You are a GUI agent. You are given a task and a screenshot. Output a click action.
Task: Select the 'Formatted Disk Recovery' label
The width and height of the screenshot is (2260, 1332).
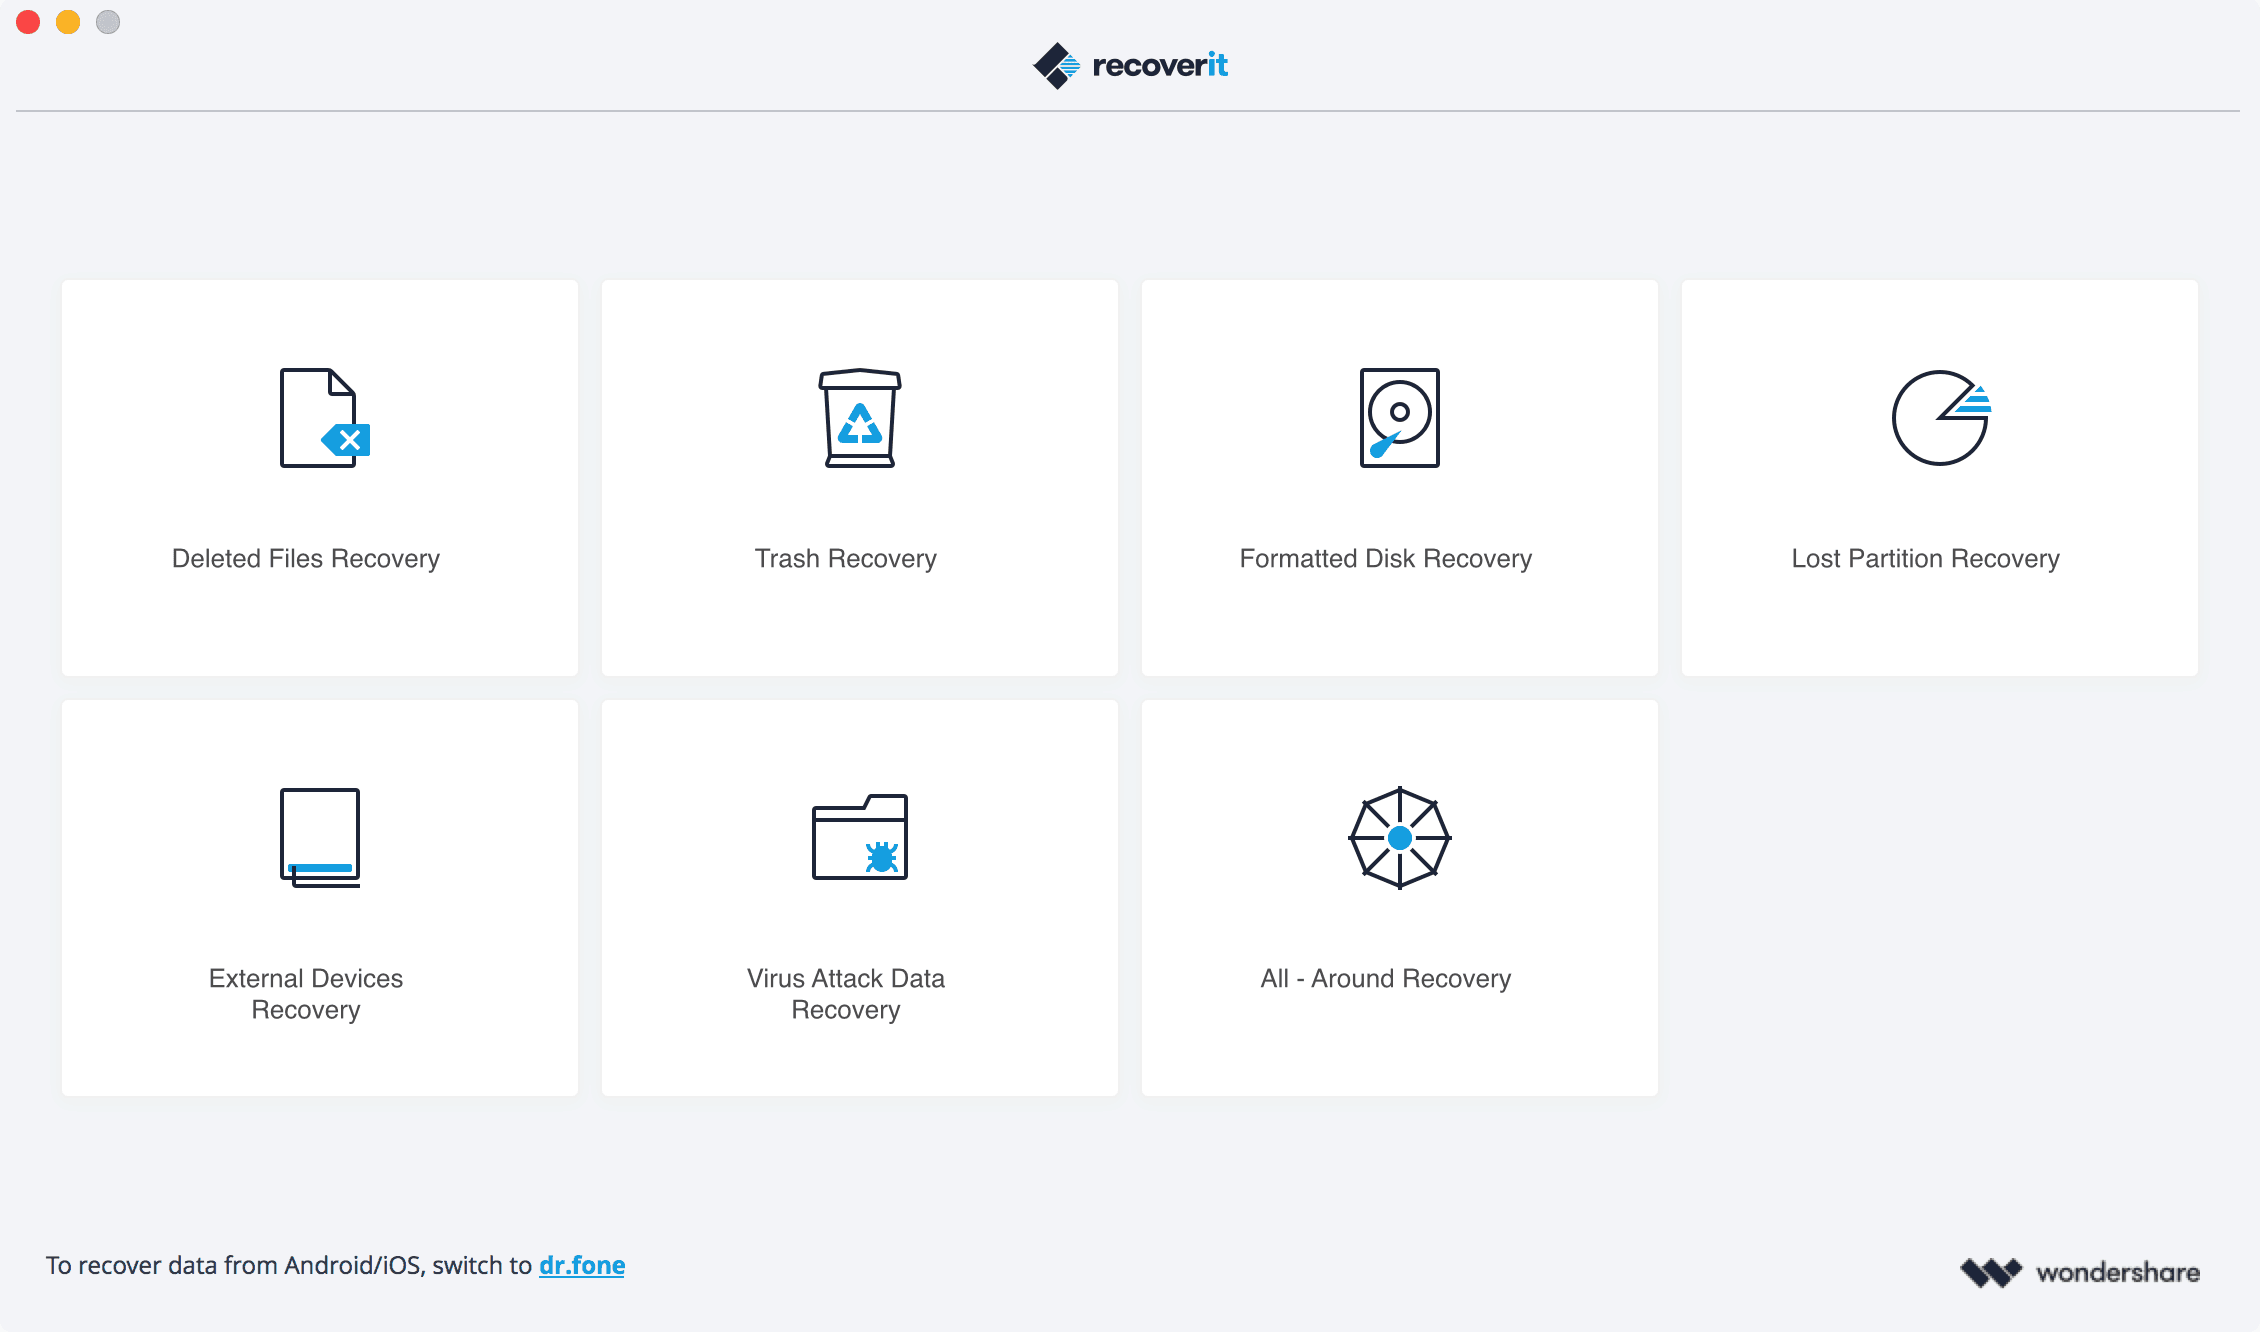point(1386,558)
